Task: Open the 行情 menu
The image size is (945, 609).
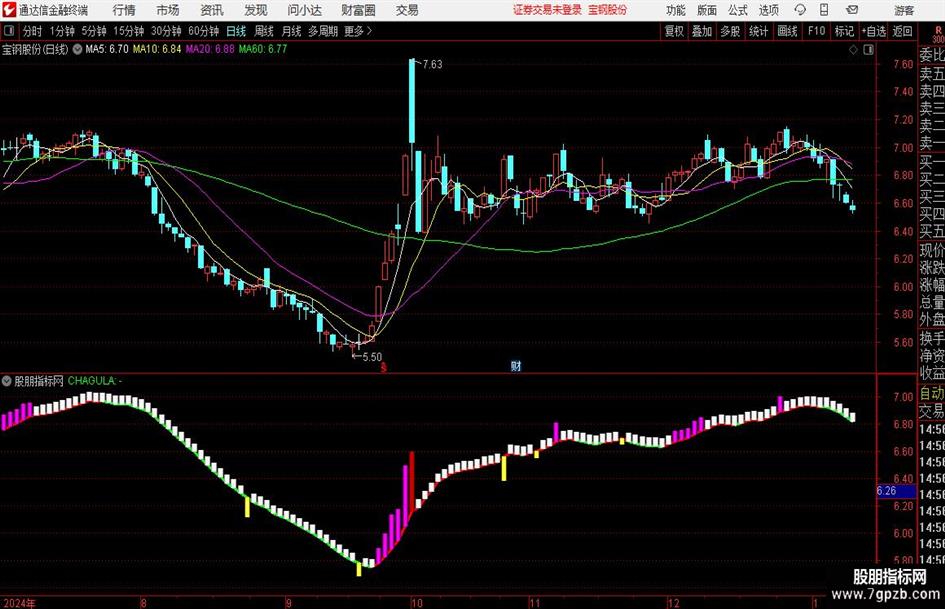Action: coord(124,10)
